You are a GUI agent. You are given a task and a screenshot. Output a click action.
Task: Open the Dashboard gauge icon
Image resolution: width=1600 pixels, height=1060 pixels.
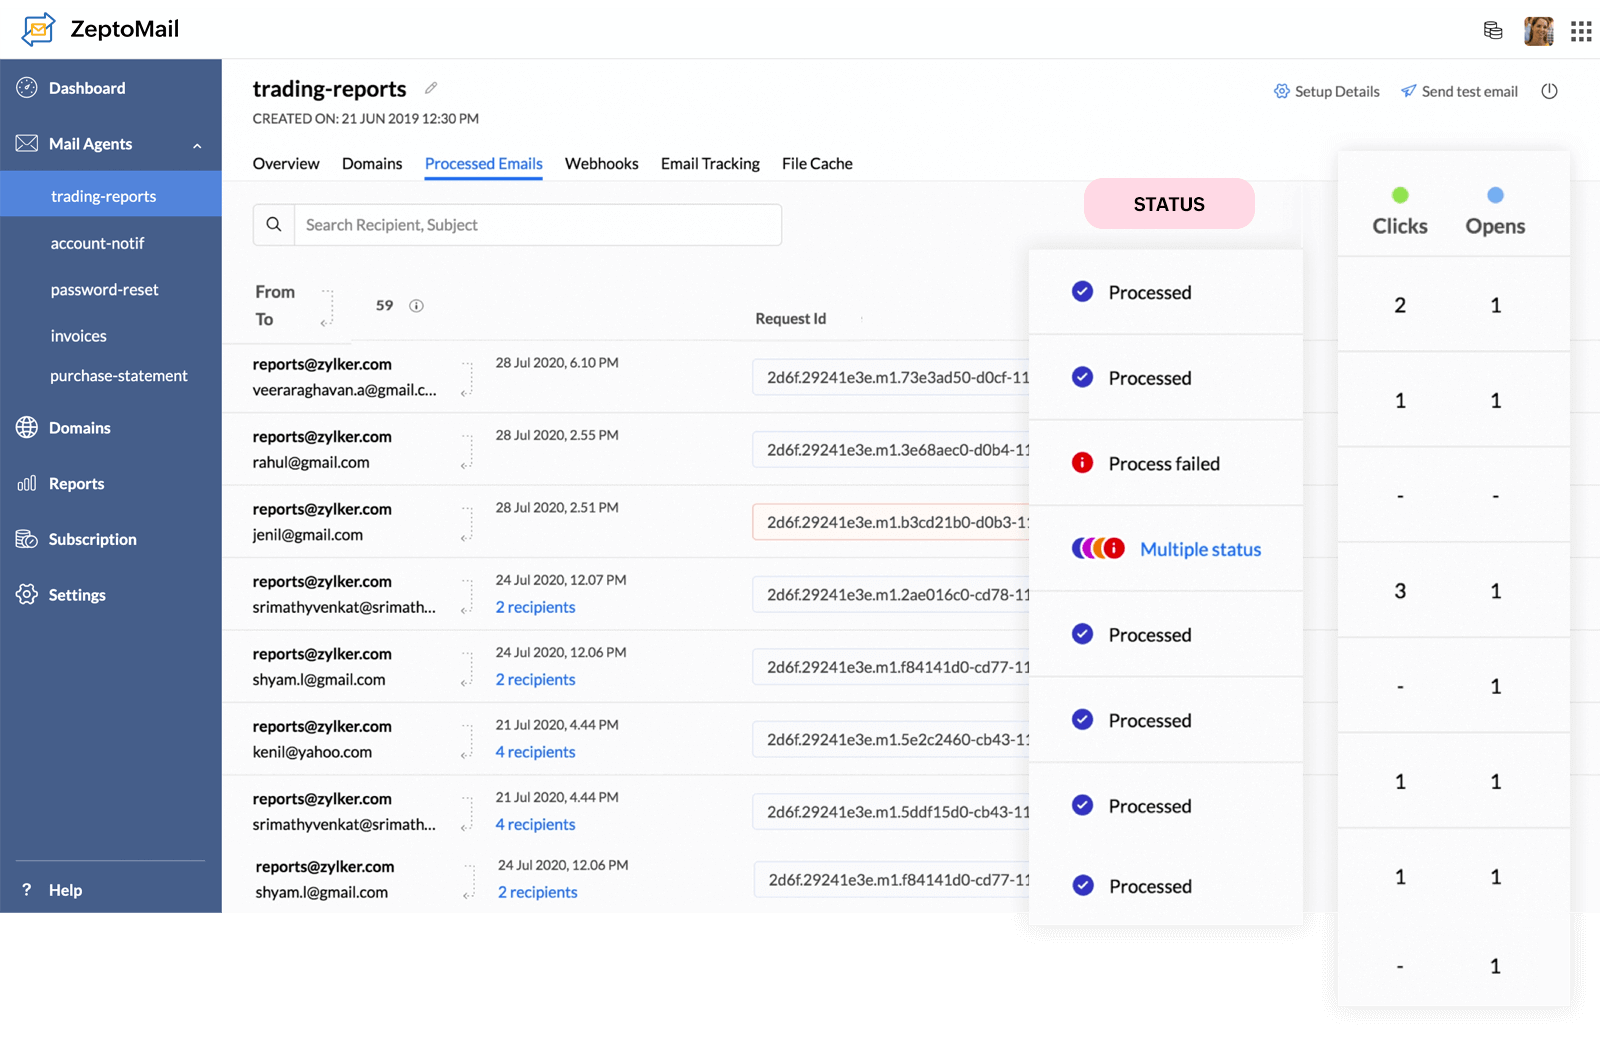[x=27, y=88]
